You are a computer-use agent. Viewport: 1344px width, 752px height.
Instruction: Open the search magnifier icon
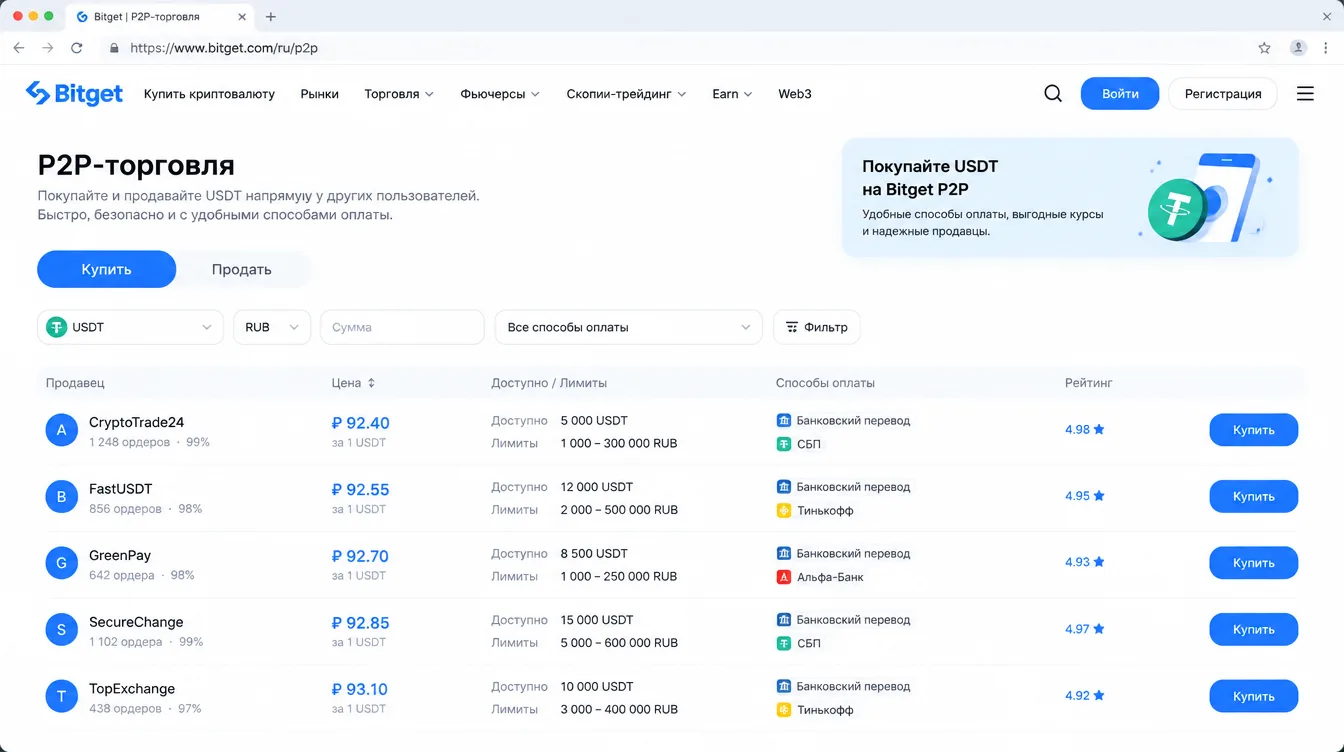(x=1053, y=94)
